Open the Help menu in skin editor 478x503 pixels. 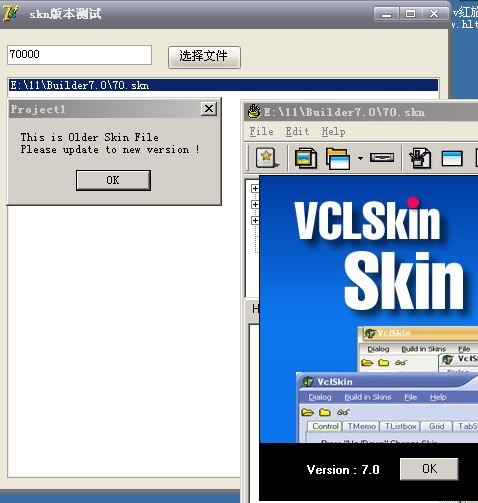[x=333, y=132]
